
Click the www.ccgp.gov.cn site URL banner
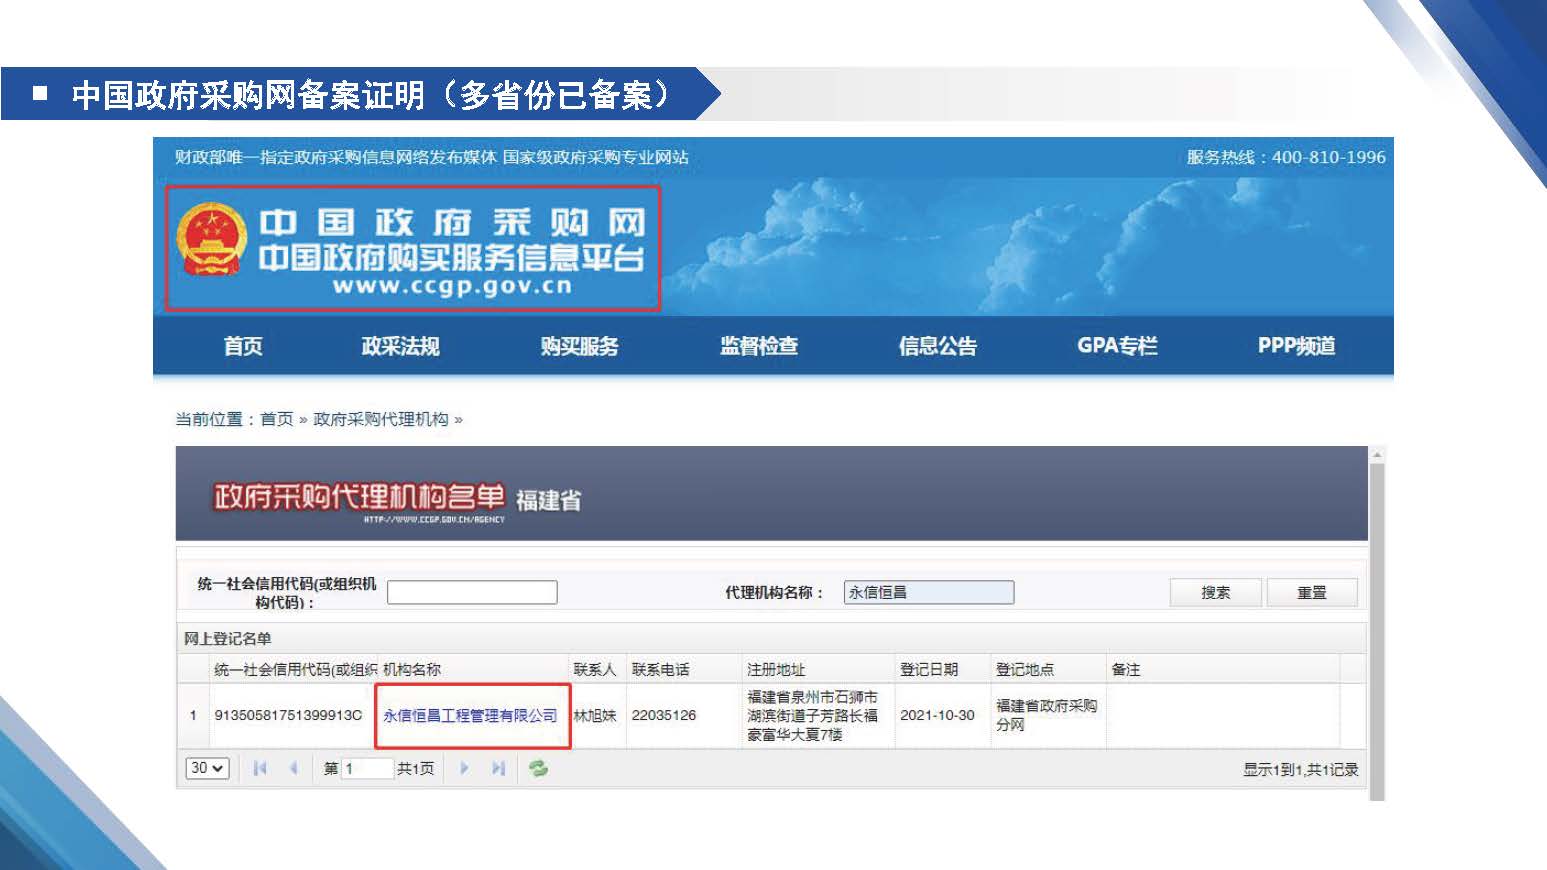(452, 286)
